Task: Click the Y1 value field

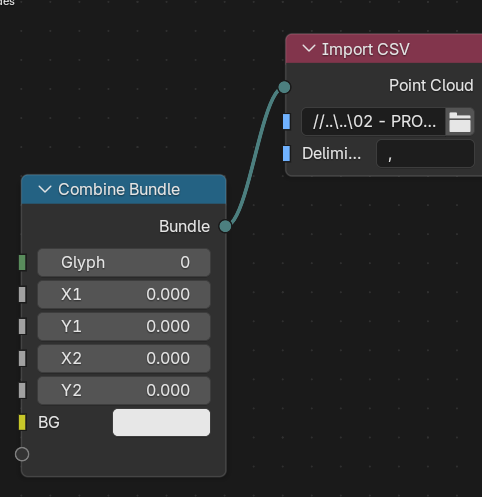Action: click(x=124, y=326)
